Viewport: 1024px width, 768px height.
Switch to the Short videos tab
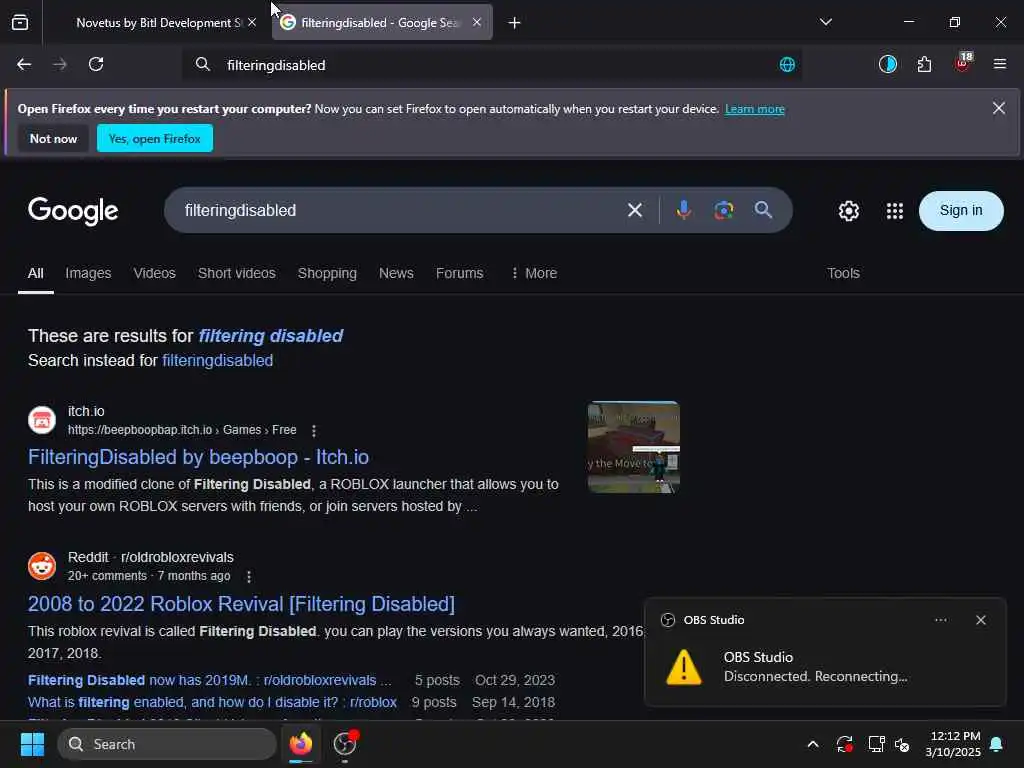(x=236, y=274)
